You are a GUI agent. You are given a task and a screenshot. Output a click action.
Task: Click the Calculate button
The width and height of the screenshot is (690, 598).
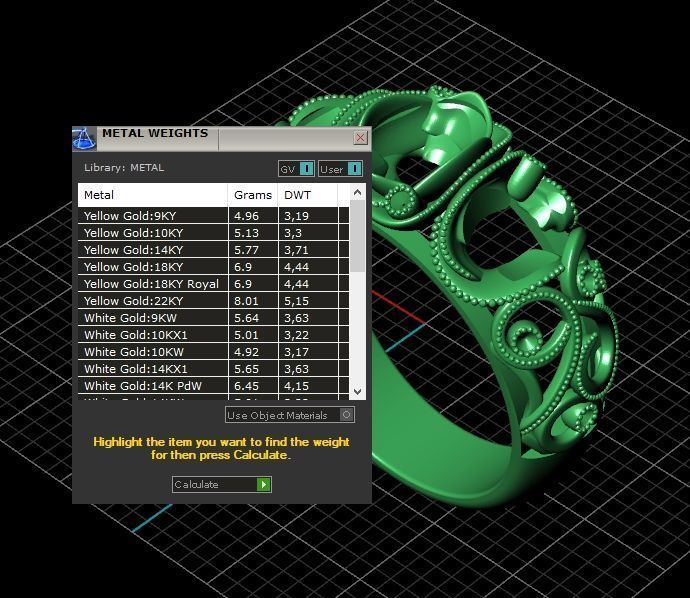pos(222,484)
